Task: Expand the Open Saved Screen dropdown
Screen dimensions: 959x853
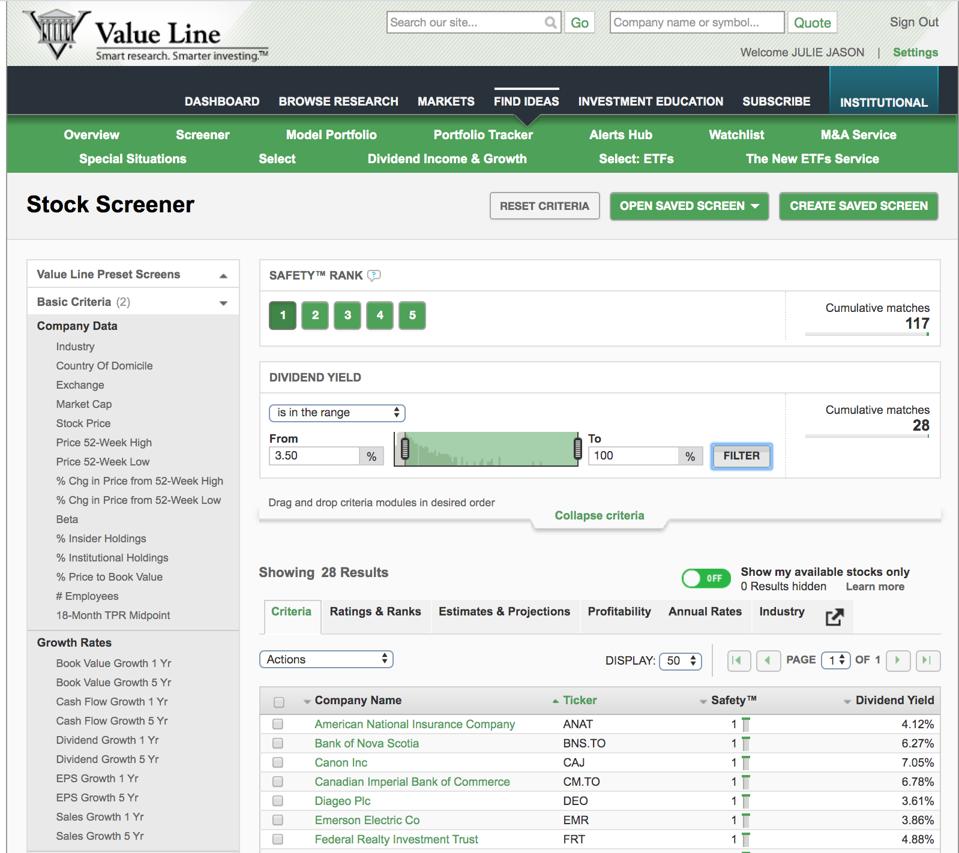Action: pyautogui.click(x=688, y=206)
